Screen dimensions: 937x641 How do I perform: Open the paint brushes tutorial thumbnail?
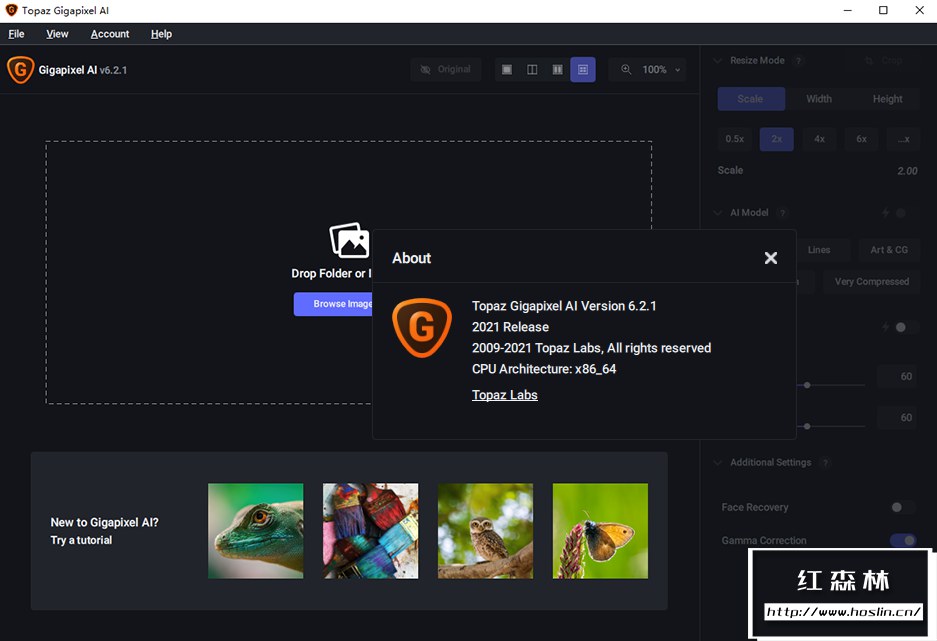pos(370,531)
